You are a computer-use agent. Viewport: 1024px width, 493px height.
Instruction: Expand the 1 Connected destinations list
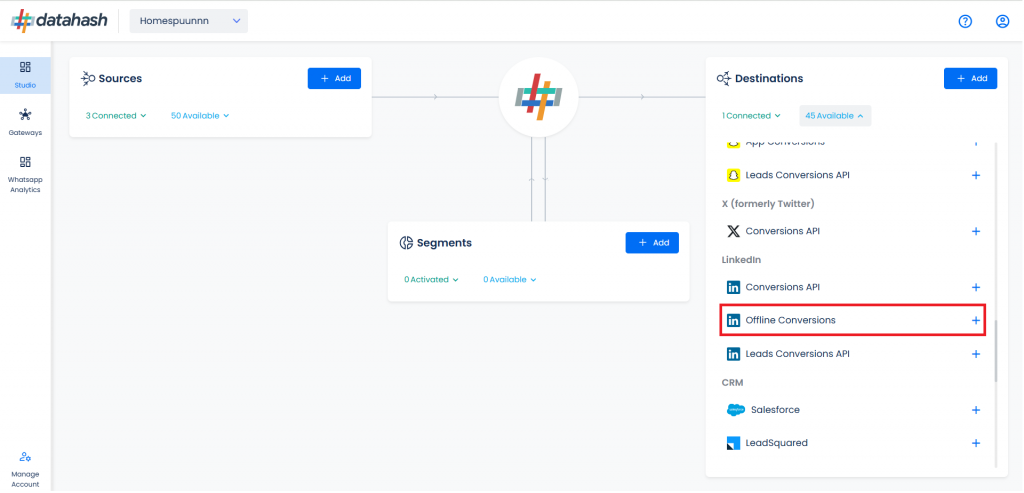pos(751,116)
